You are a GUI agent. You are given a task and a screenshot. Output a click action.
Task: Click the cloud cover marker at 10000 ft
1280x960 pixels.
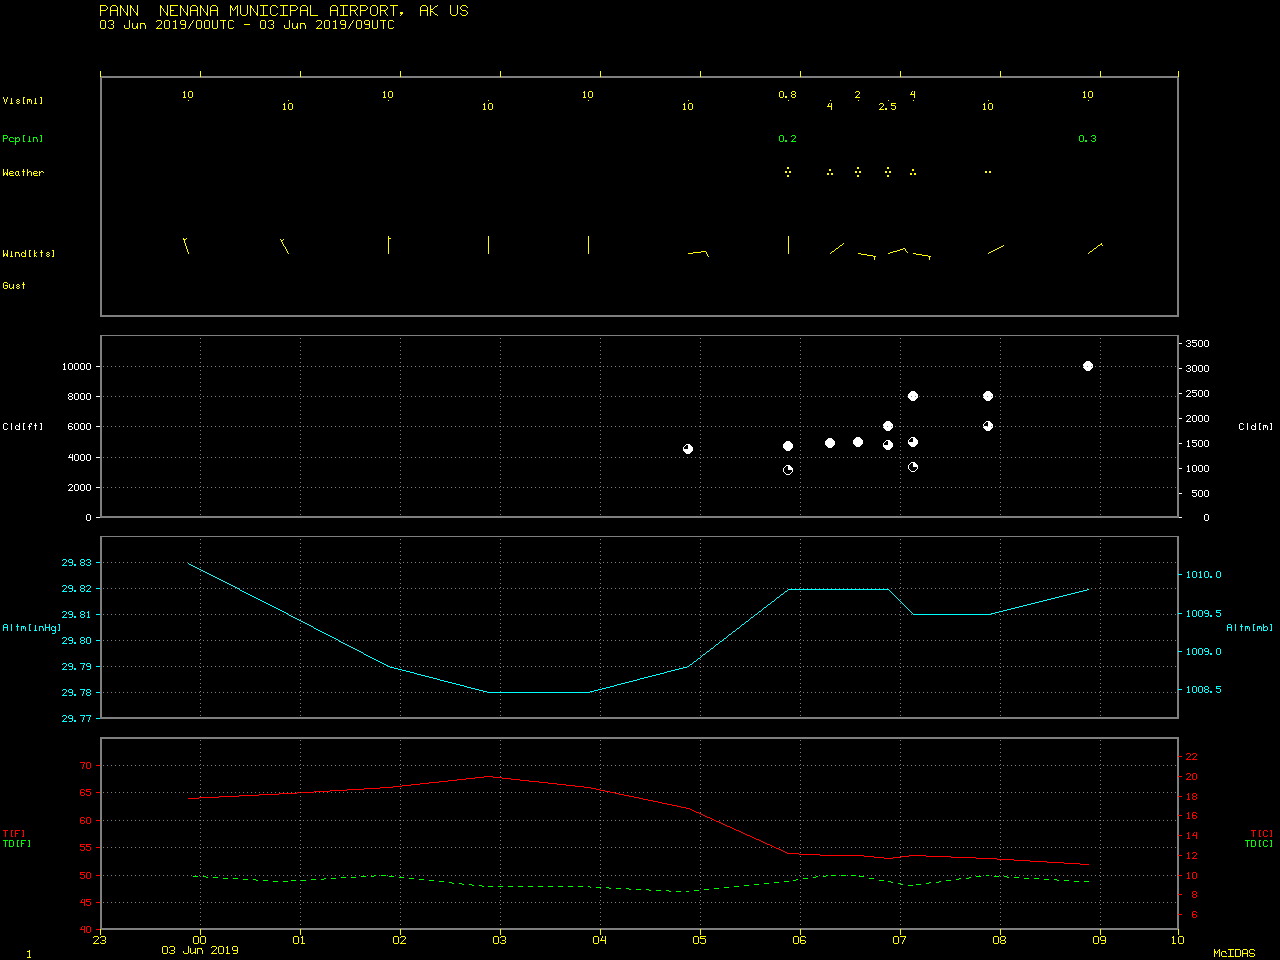[x=1088, y=366]
